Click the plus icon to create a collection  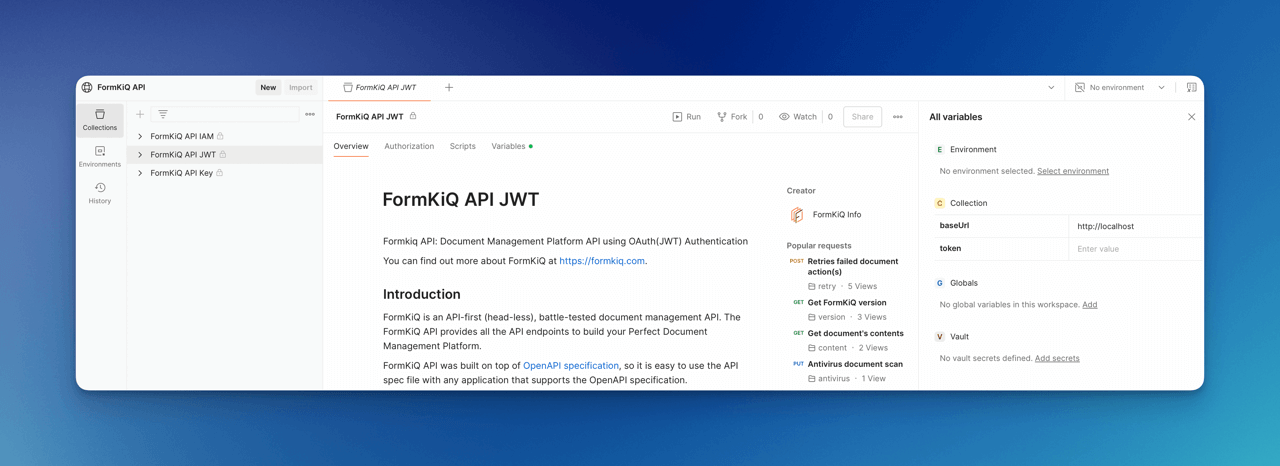coord(140,115)
